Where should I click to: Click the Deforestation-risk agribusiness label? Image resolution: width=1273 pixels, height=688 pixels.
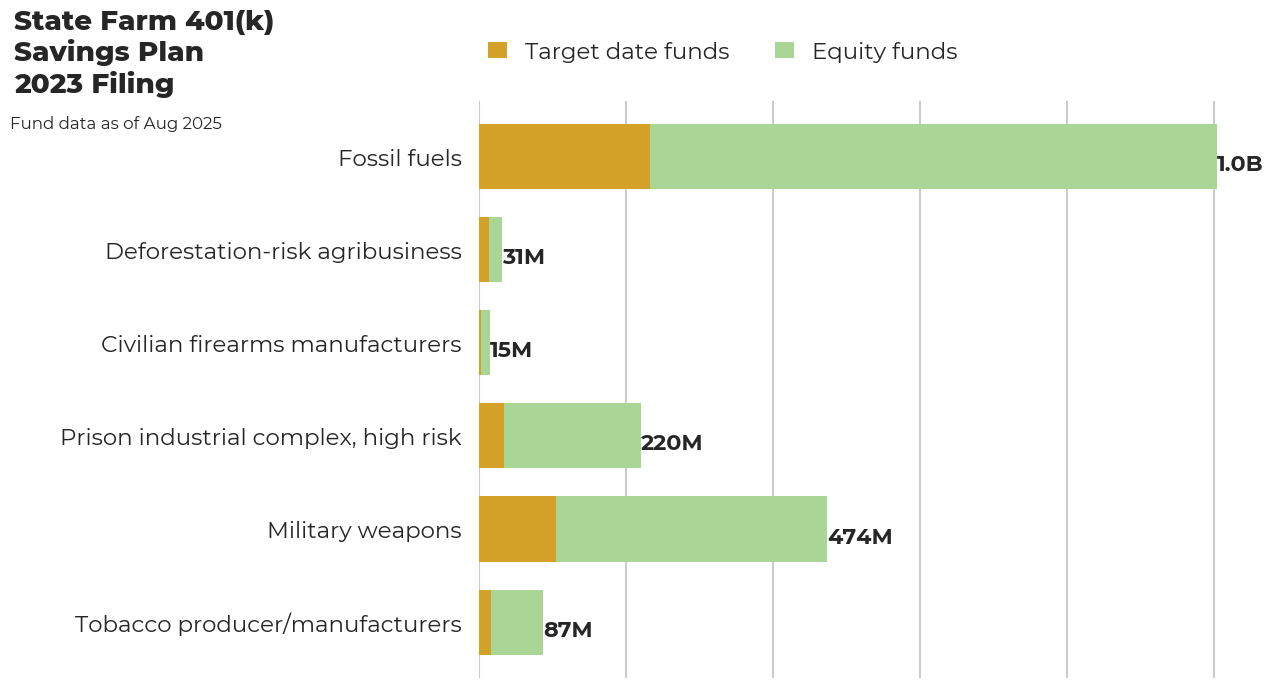tap(284, 251)
